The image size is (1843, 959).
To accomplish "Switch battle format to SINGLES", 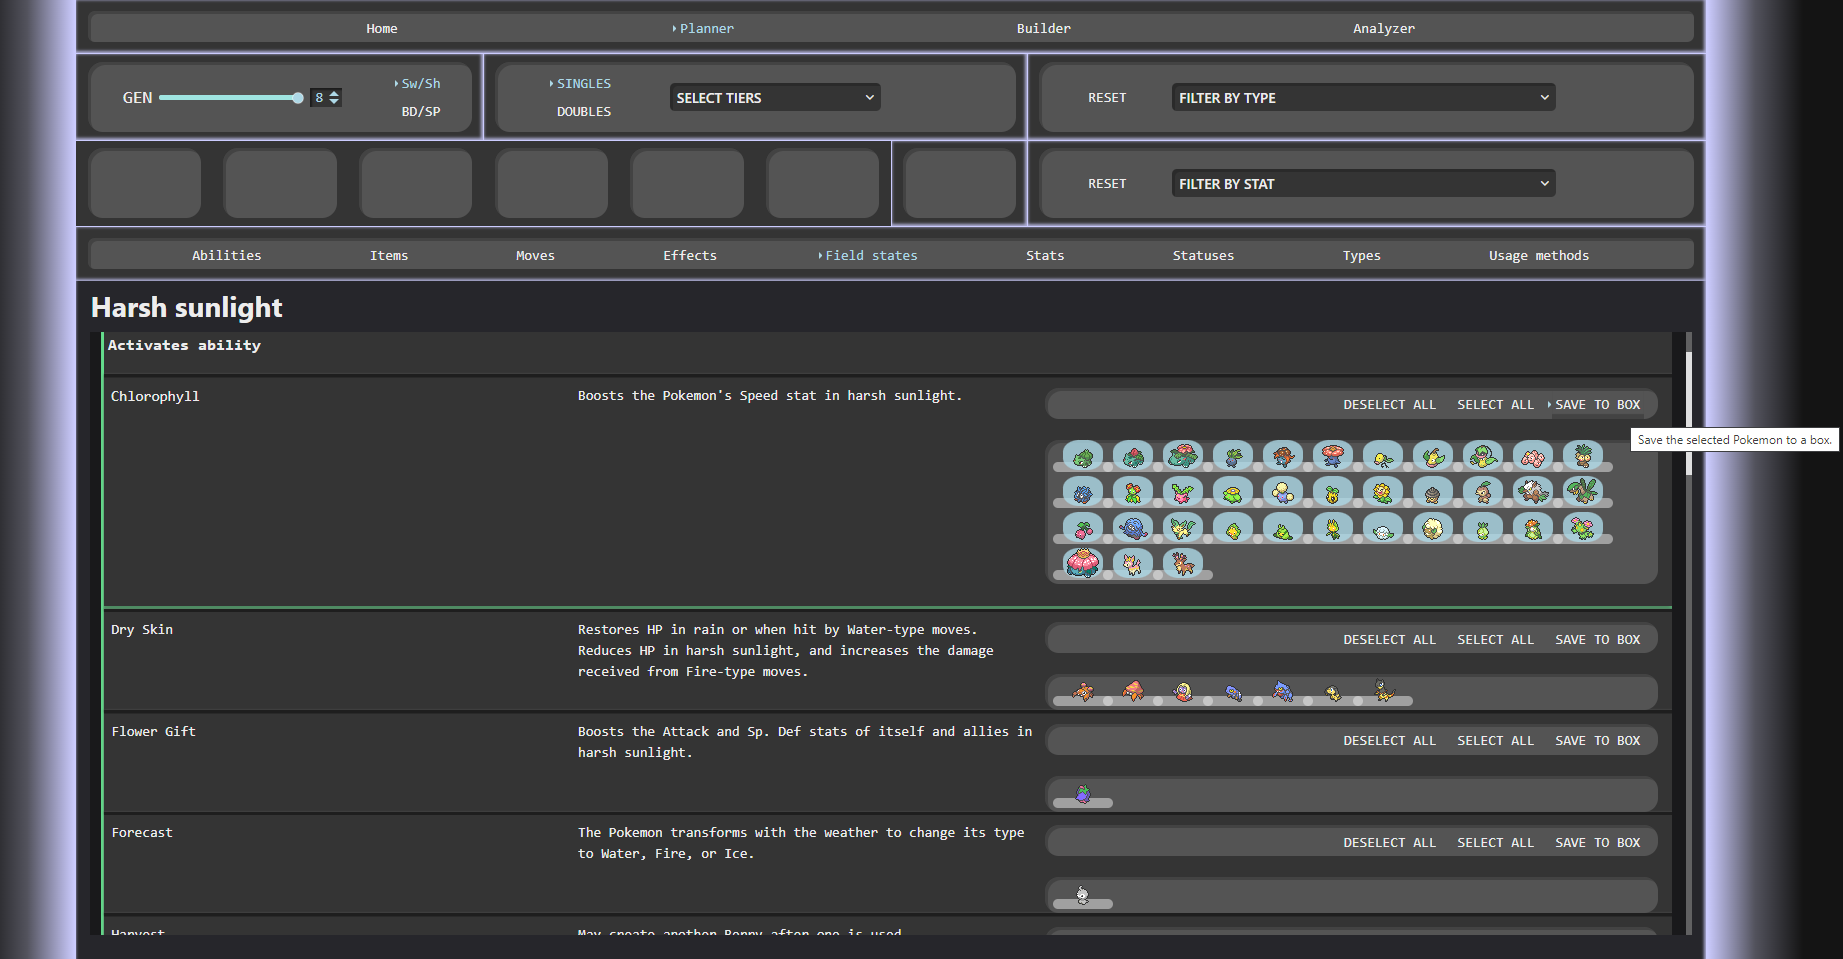I will pyautogui.click(x=584, y=84).
